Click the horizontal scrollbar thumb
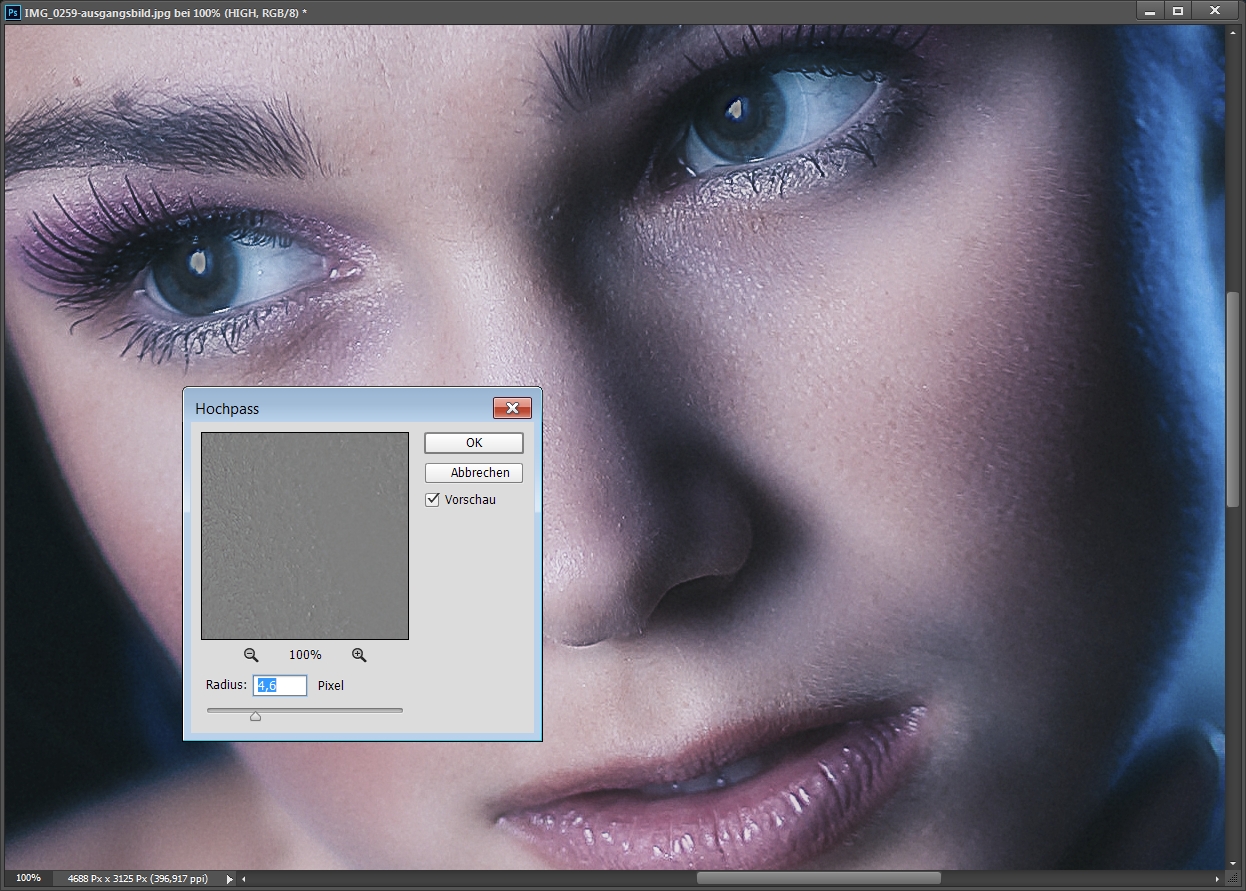This screenshot has height=891, width=1246. pos(818,879)
